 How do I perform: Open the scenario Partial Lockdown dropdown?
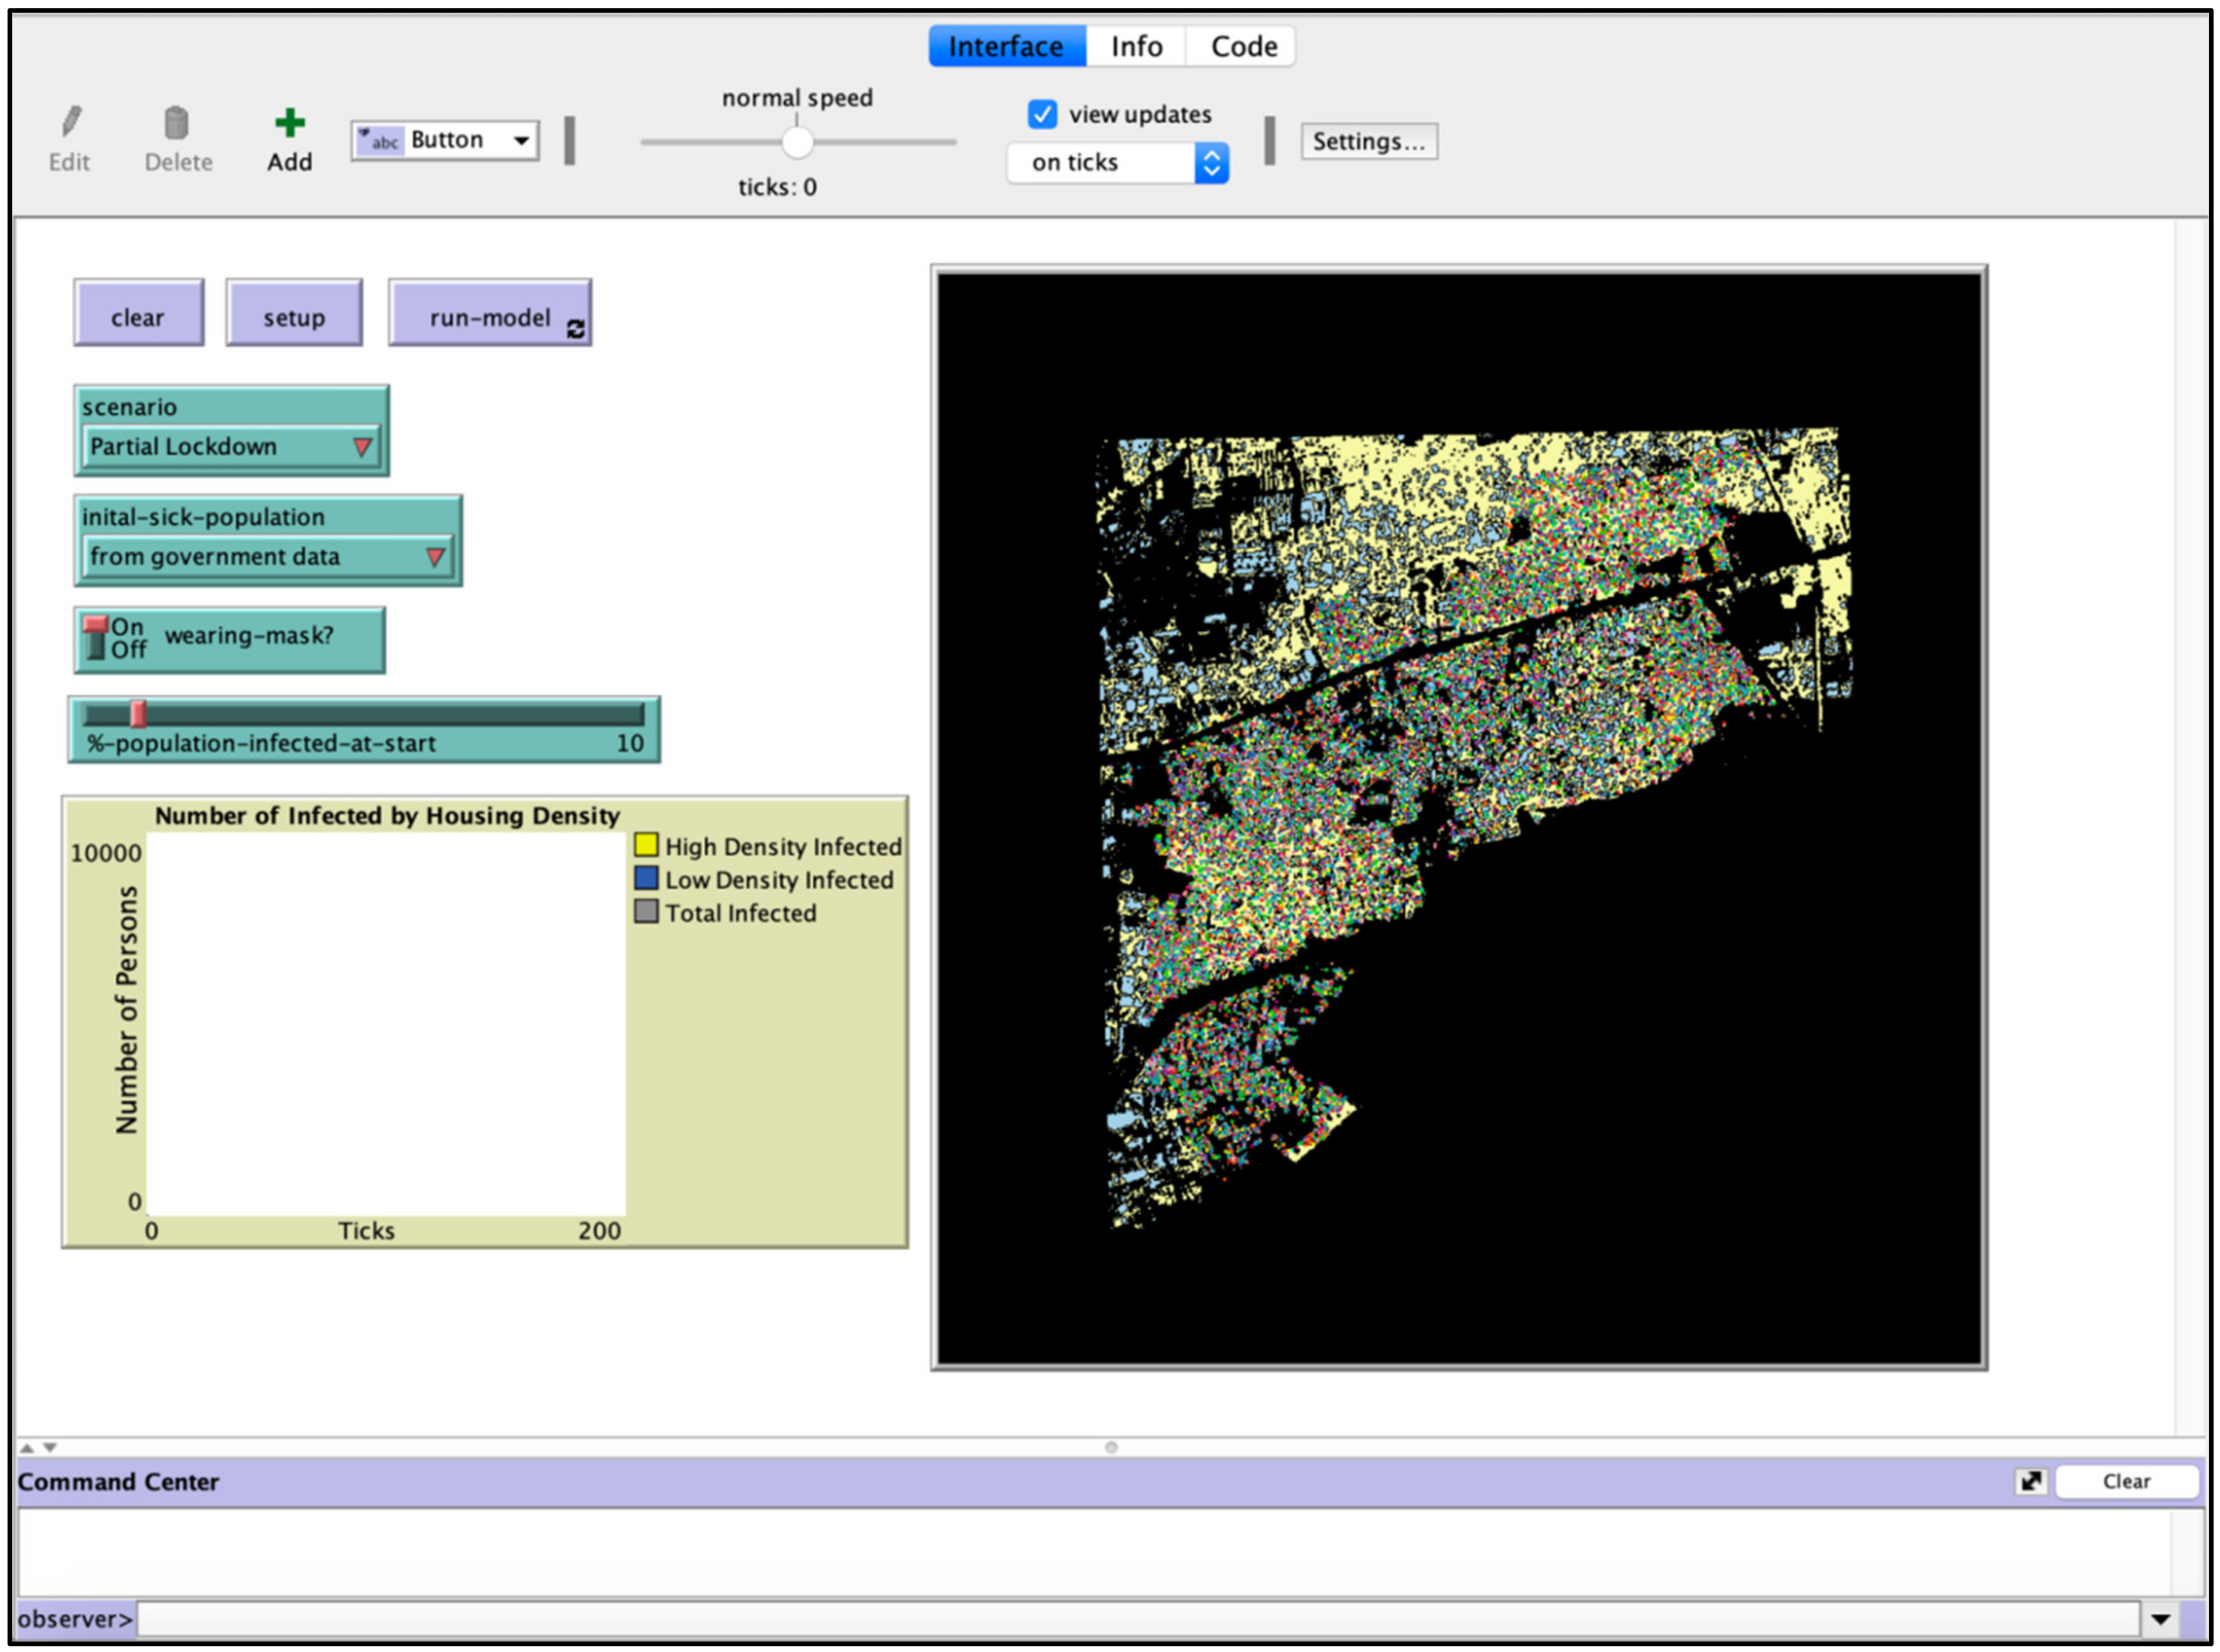pyautogui.click(x=230, y=446)
